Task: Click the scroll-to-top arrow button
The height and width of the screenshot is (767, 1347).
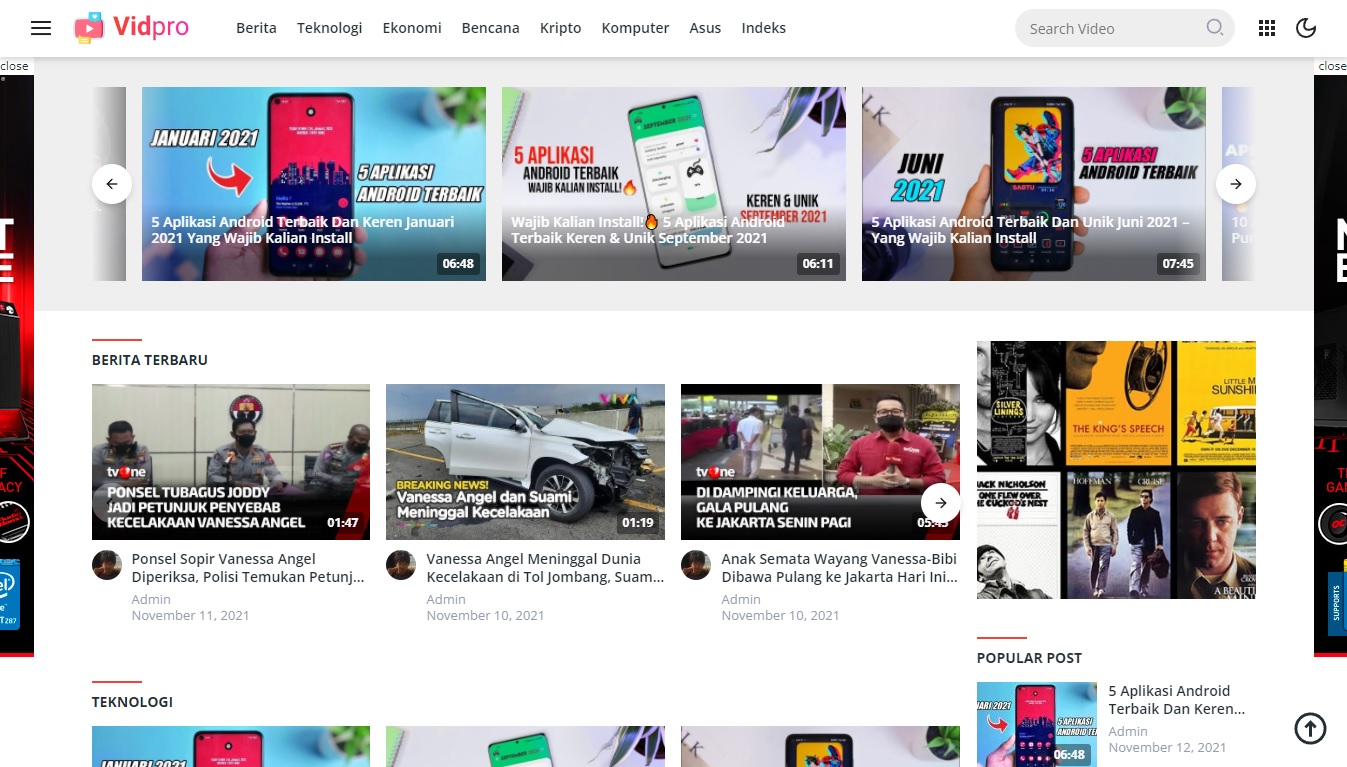Action: tap(1310, 728)
